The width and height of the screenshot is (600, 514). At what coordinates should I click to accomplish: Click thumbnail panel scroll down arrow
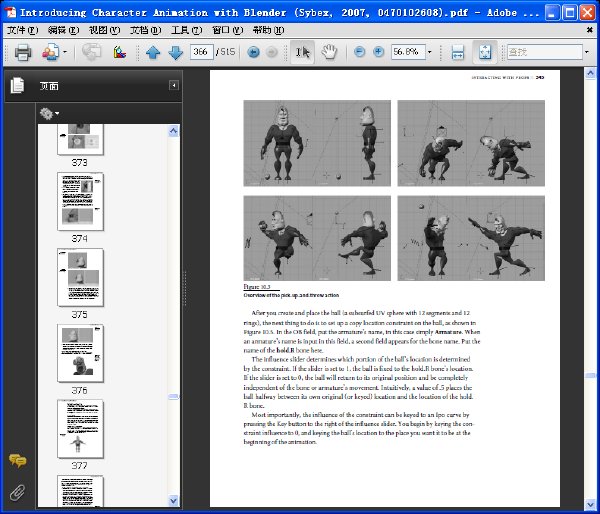tap(174, 500)
